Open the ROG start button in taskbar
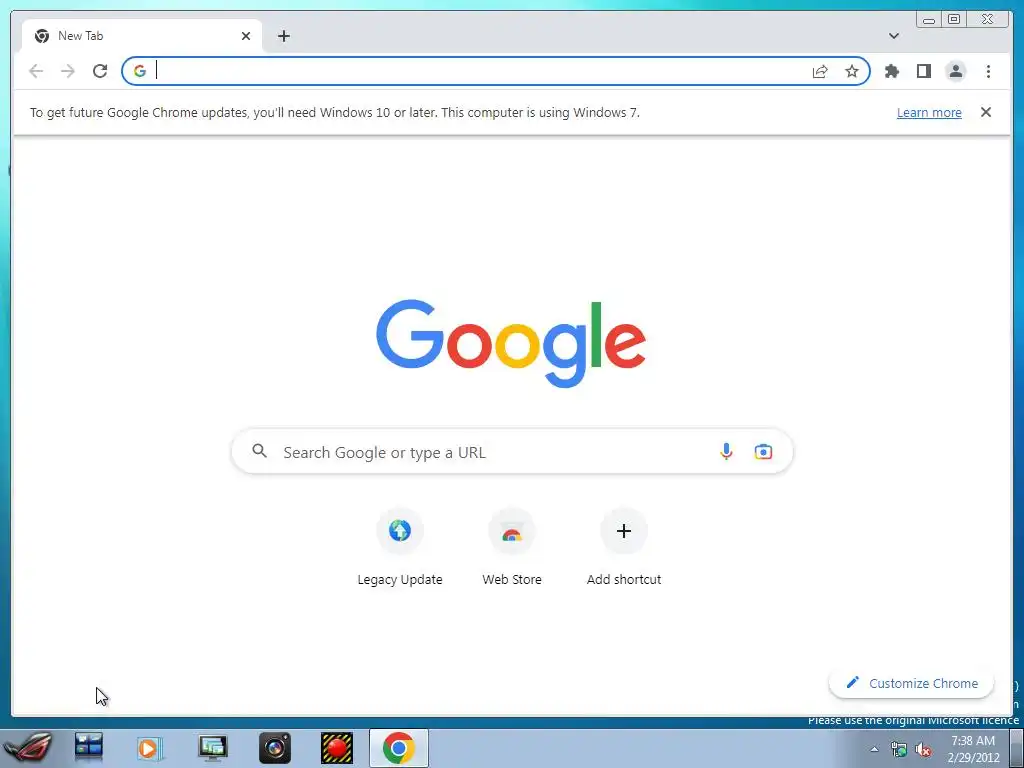 27,748
